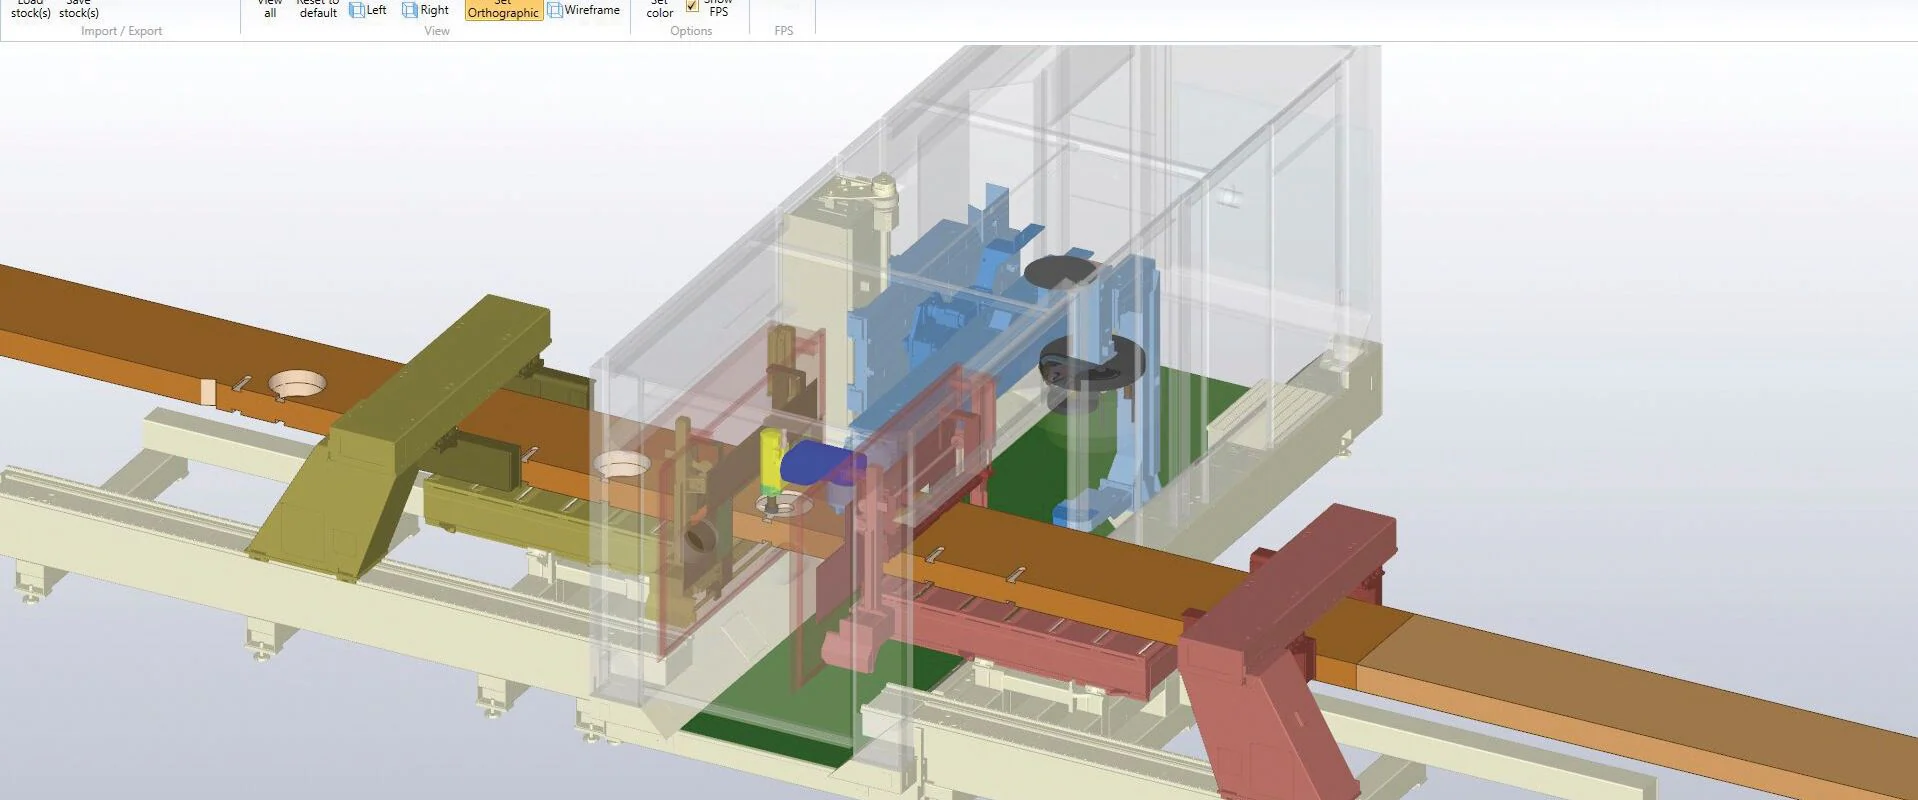The image size is (1918, 800).
Task: Enable Wireframe display mode icon
Action: click(555, 11)
